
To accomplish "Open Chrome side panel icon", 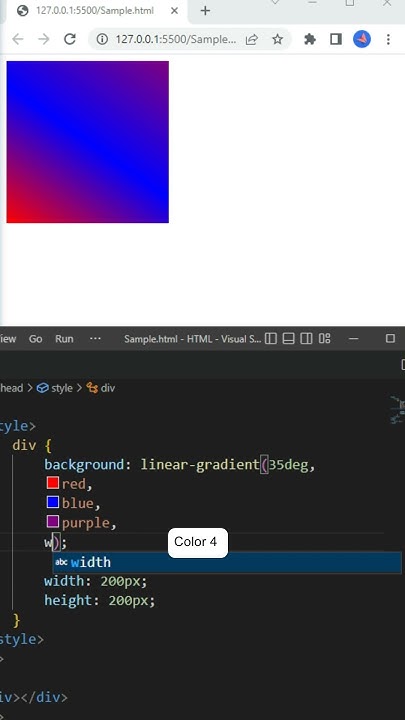I will (x=336, y=39).
